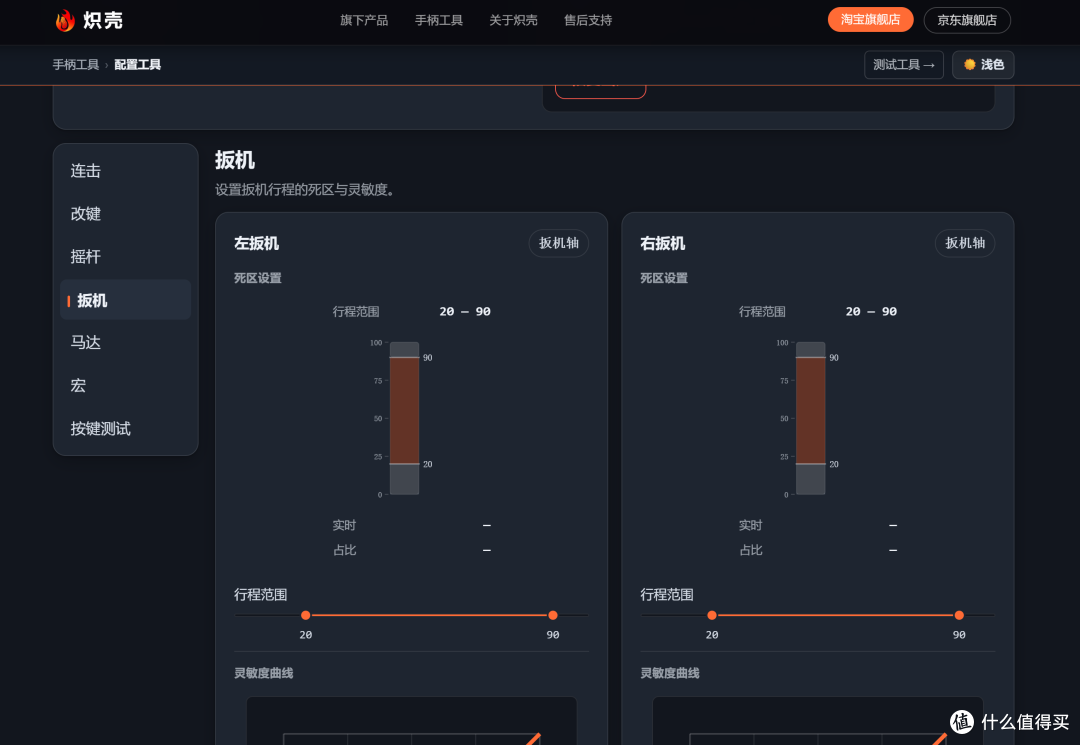The width and height of the screenshot is (1080, 745).
Task: Click left trigger slider handle at 20
Action: (306, 615)
